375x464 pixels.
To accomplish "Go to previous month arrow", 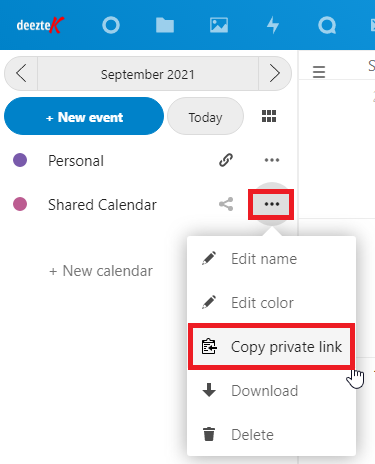I will tap(21, 73).
